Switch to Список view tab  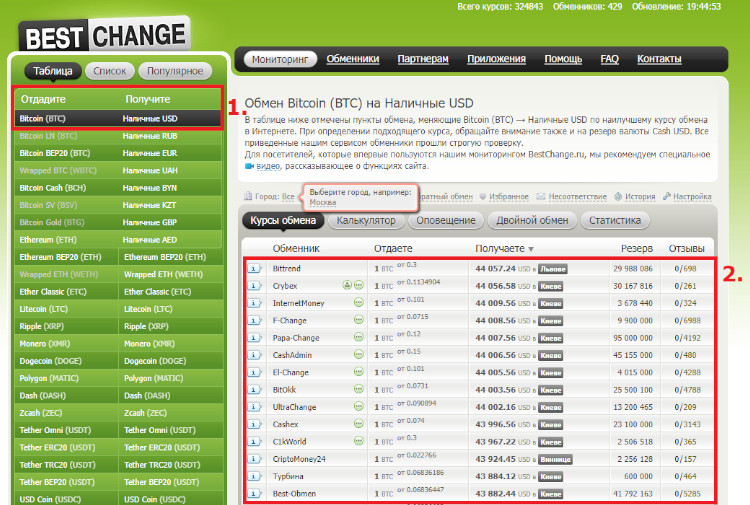pyautogui.click(x=110, y=71)
